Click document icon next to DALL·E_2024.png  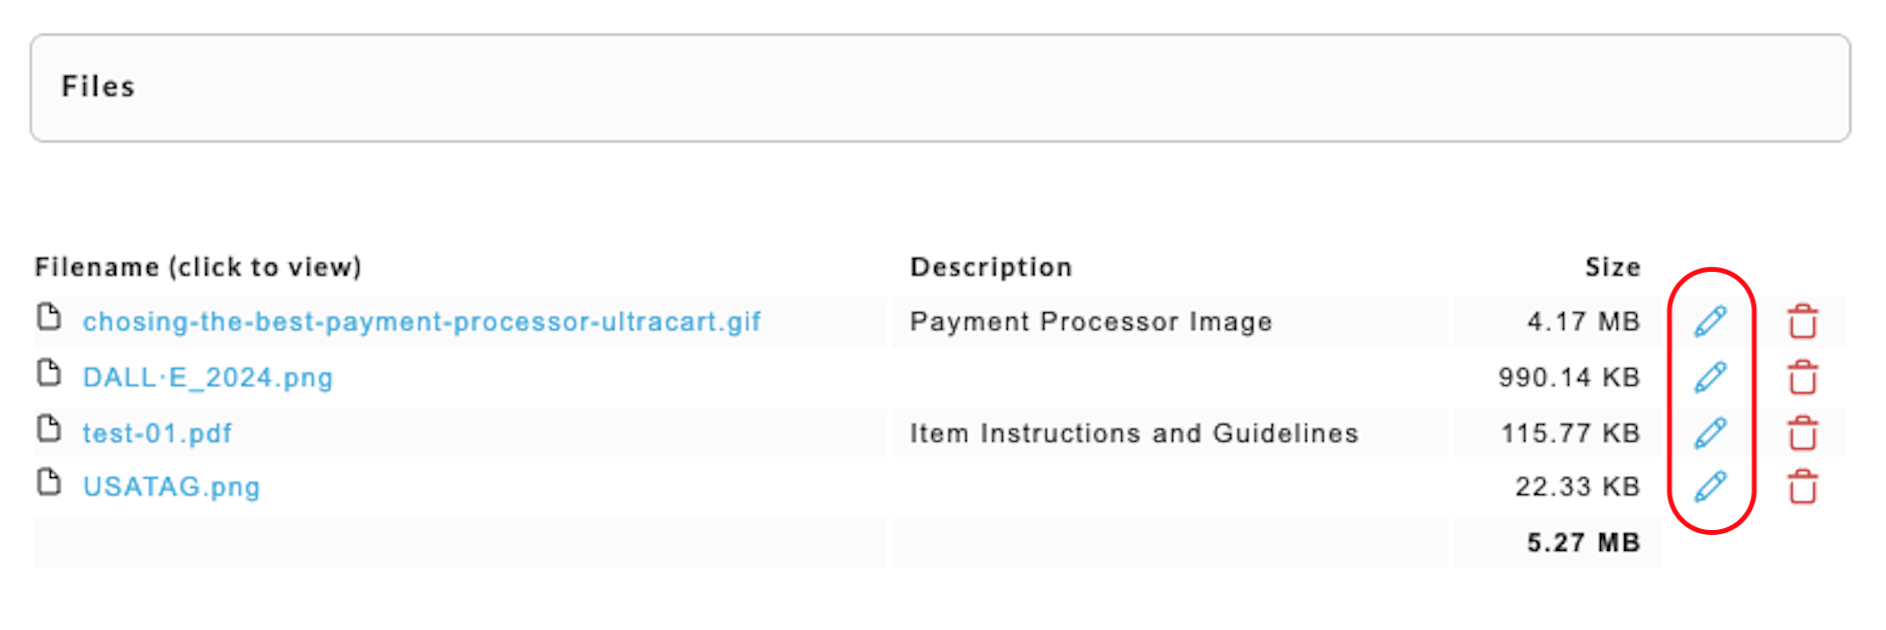48,373
